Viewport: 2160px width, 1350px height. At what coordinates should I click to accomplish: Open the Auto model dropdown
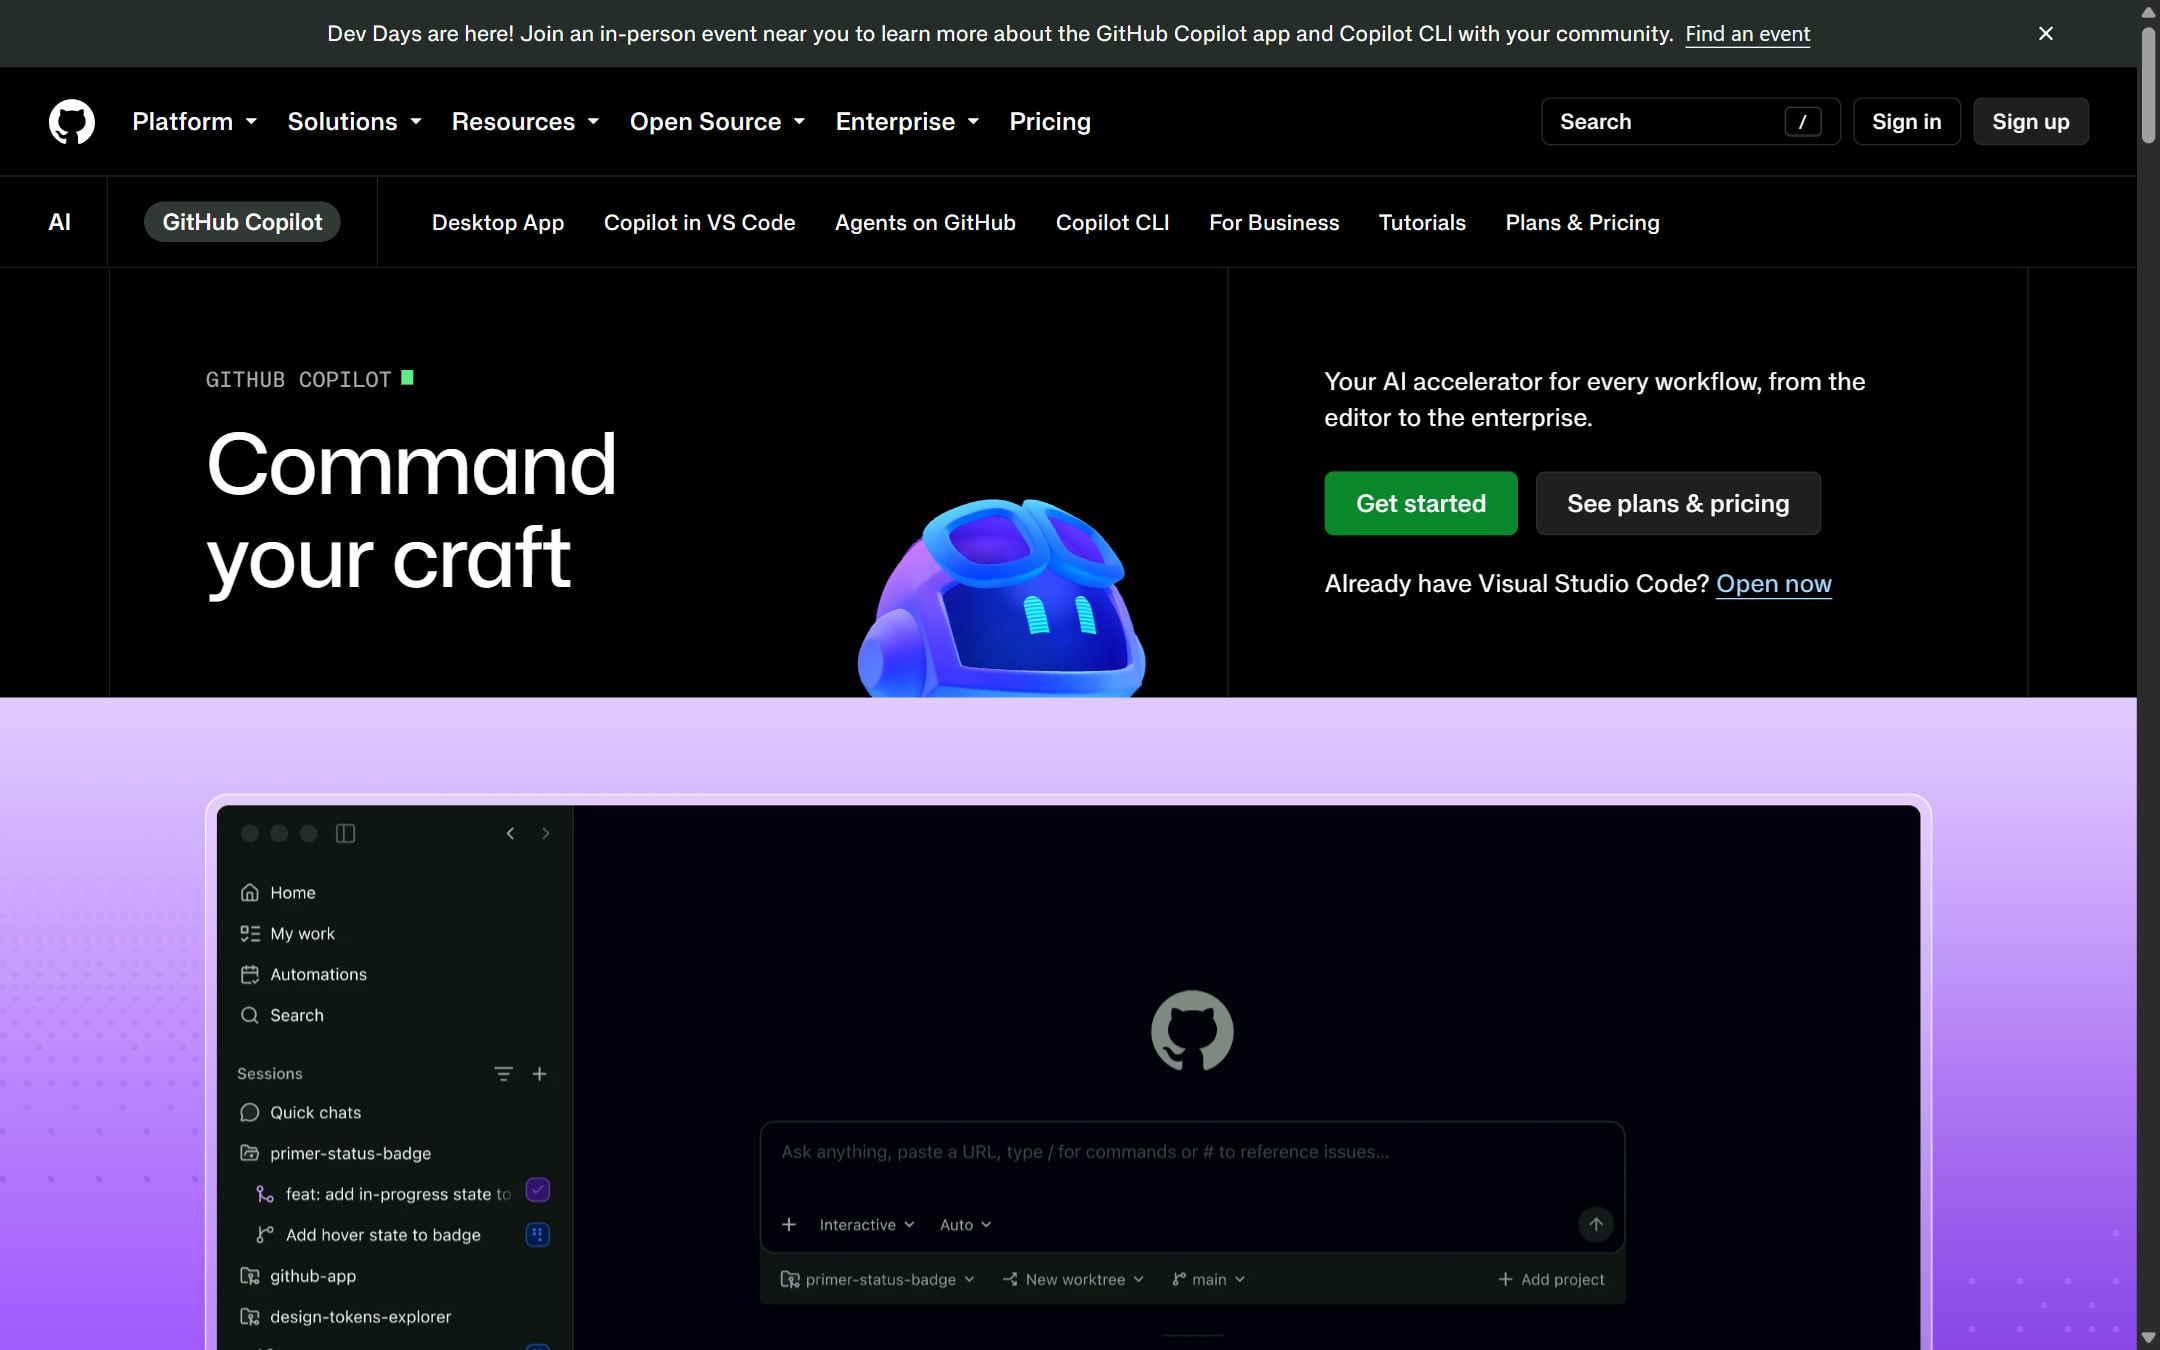click(x=965, y=1224)
